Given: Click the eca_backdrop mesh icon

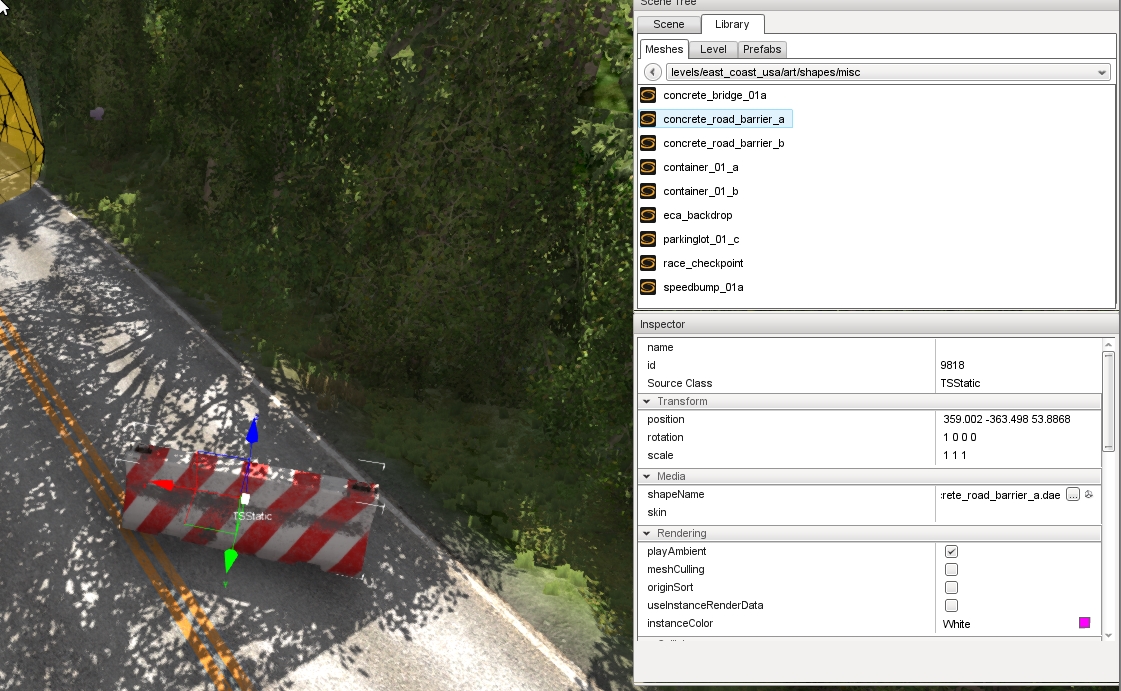Looking at the screenshot, I should pos(648,215).
